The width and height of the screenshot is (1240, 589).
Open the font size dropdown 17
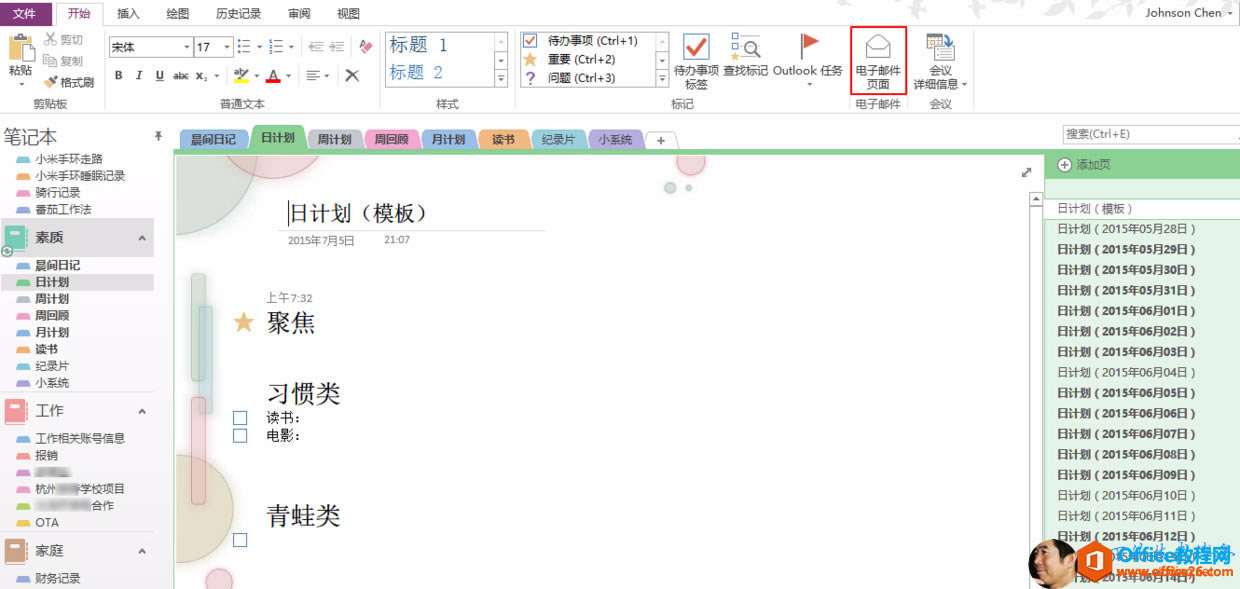pos(227,47)
